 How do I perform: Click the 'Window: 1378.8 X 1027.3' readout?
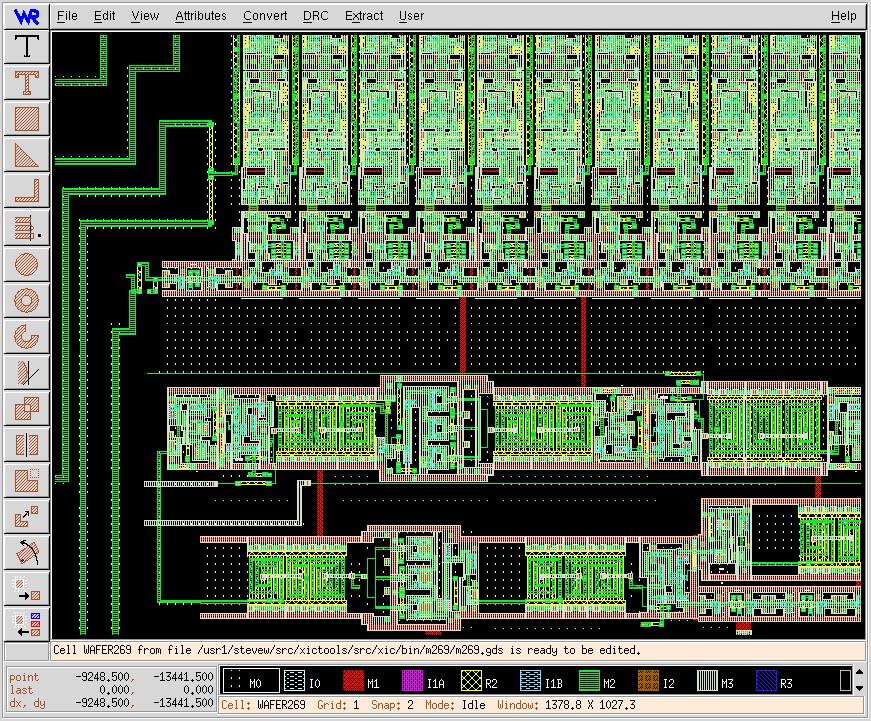(566, 705)
